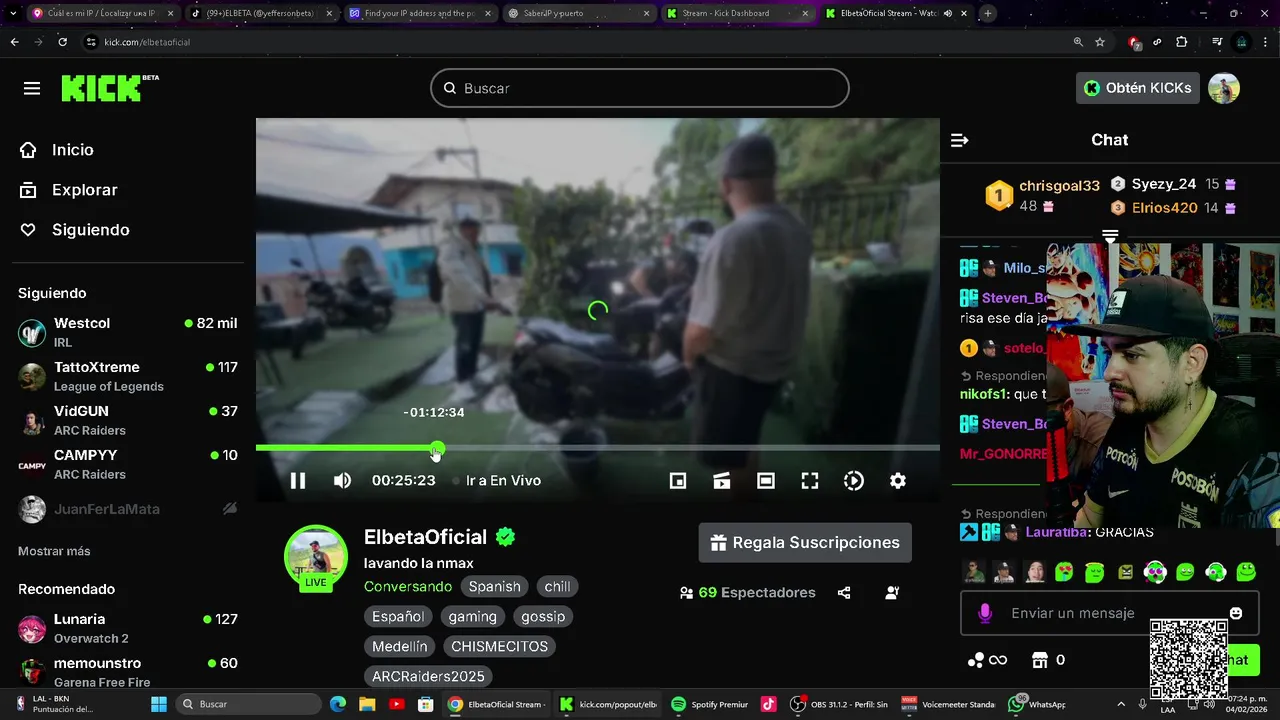Enter fullscreen video mode
Viewport: 1280px width, 720px height.
810,481
